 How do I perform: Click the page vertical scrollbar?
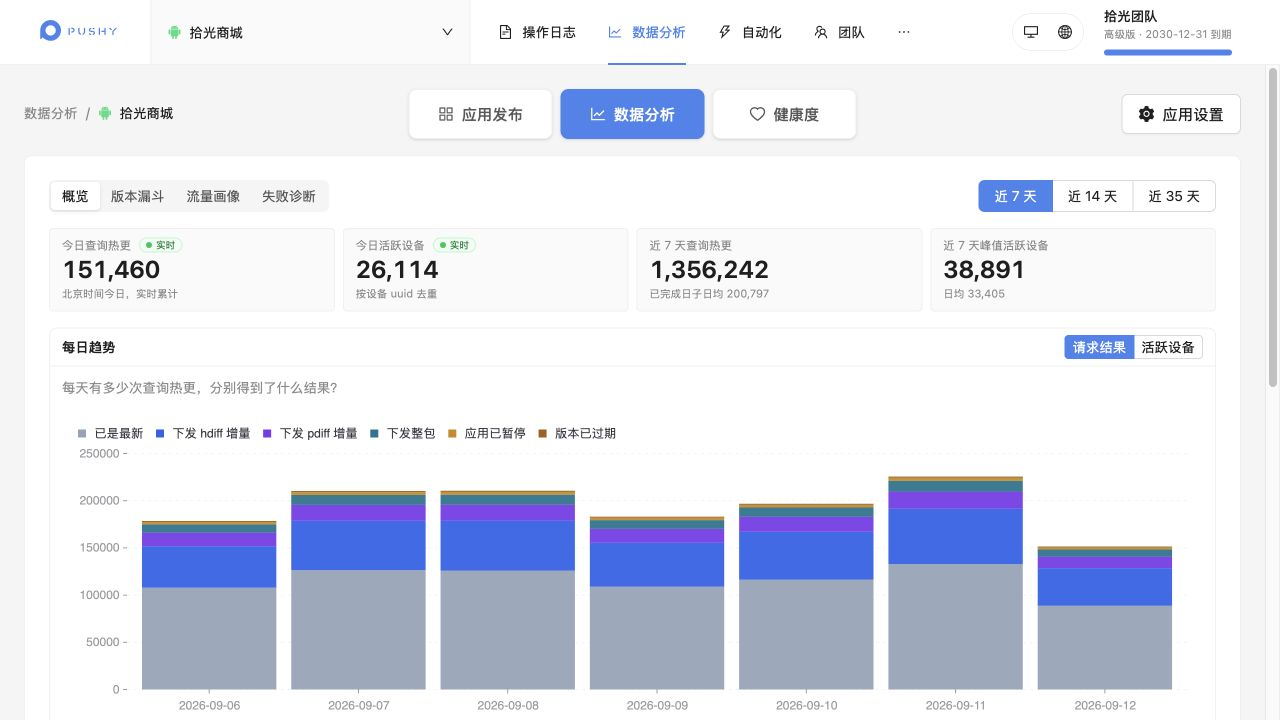click(1273, 227)
